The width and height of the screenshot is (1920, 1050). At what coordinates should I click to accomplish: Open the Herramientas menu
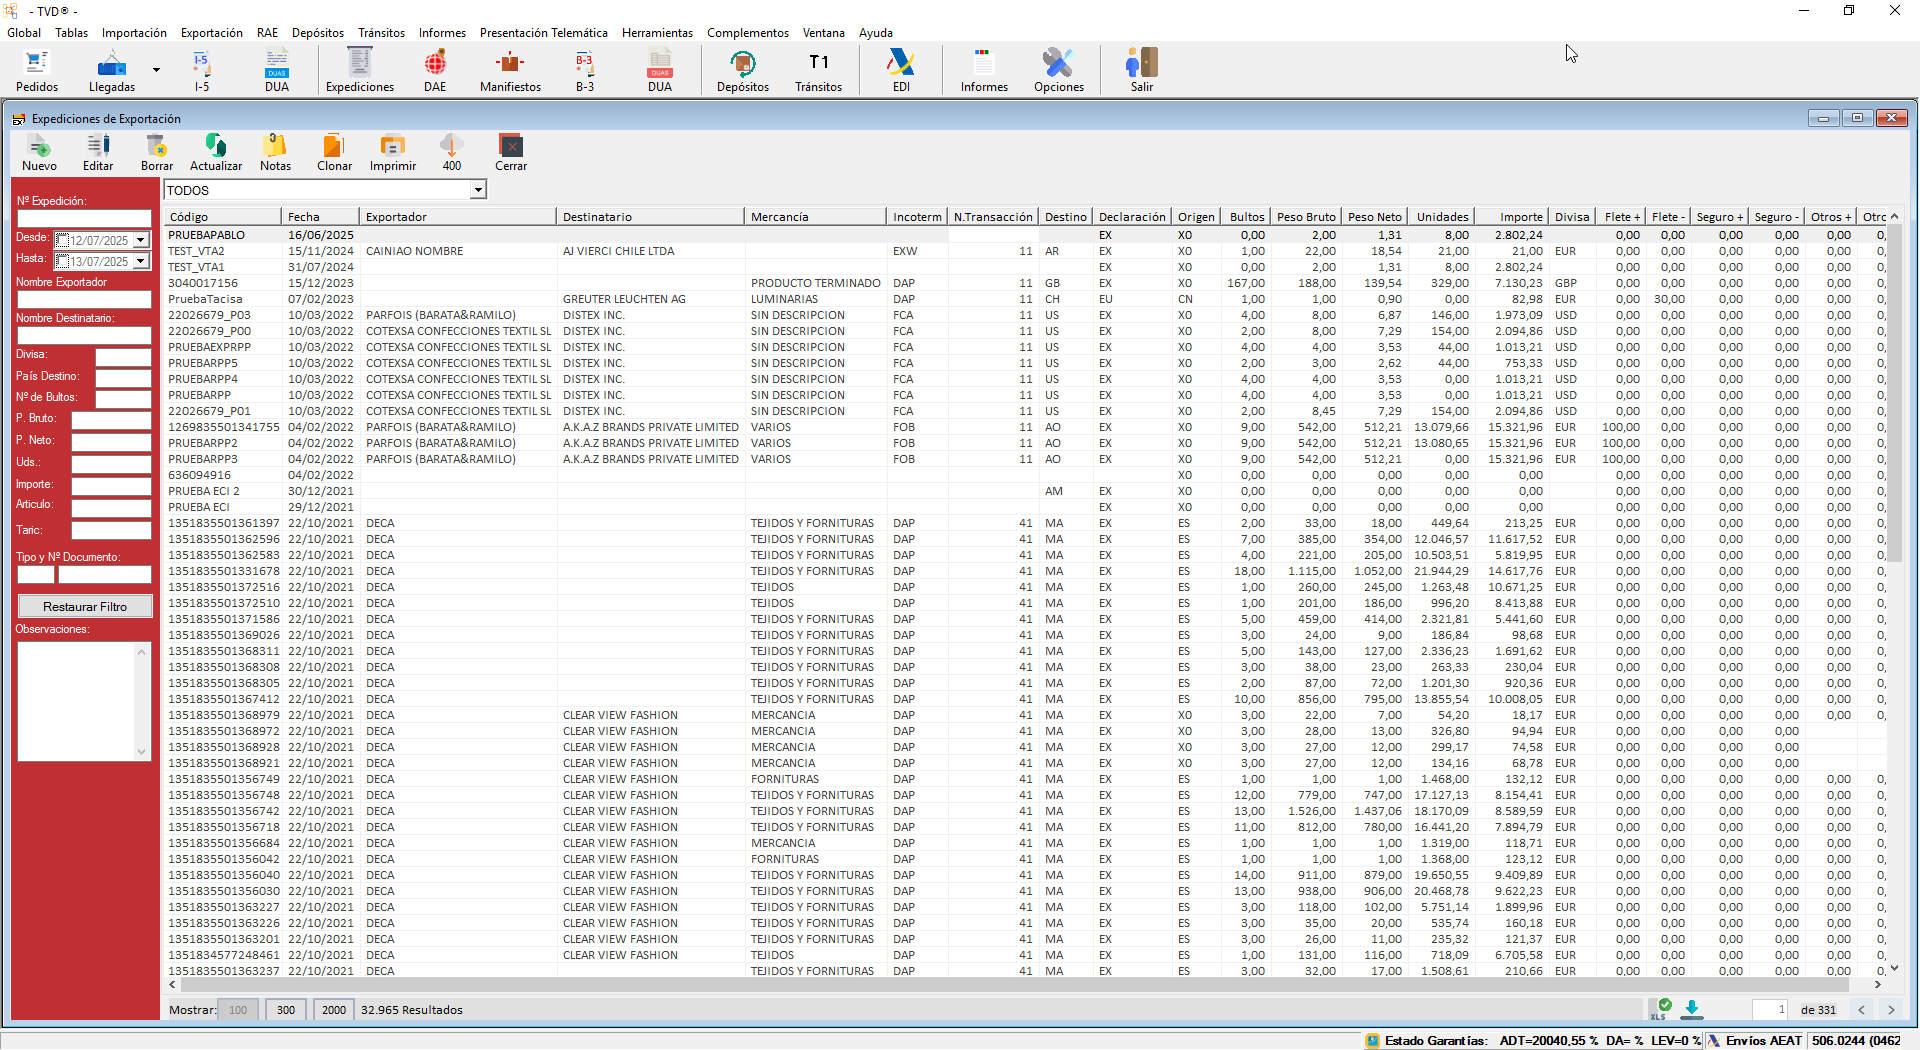pyautogui.click(x=657, y=33)
